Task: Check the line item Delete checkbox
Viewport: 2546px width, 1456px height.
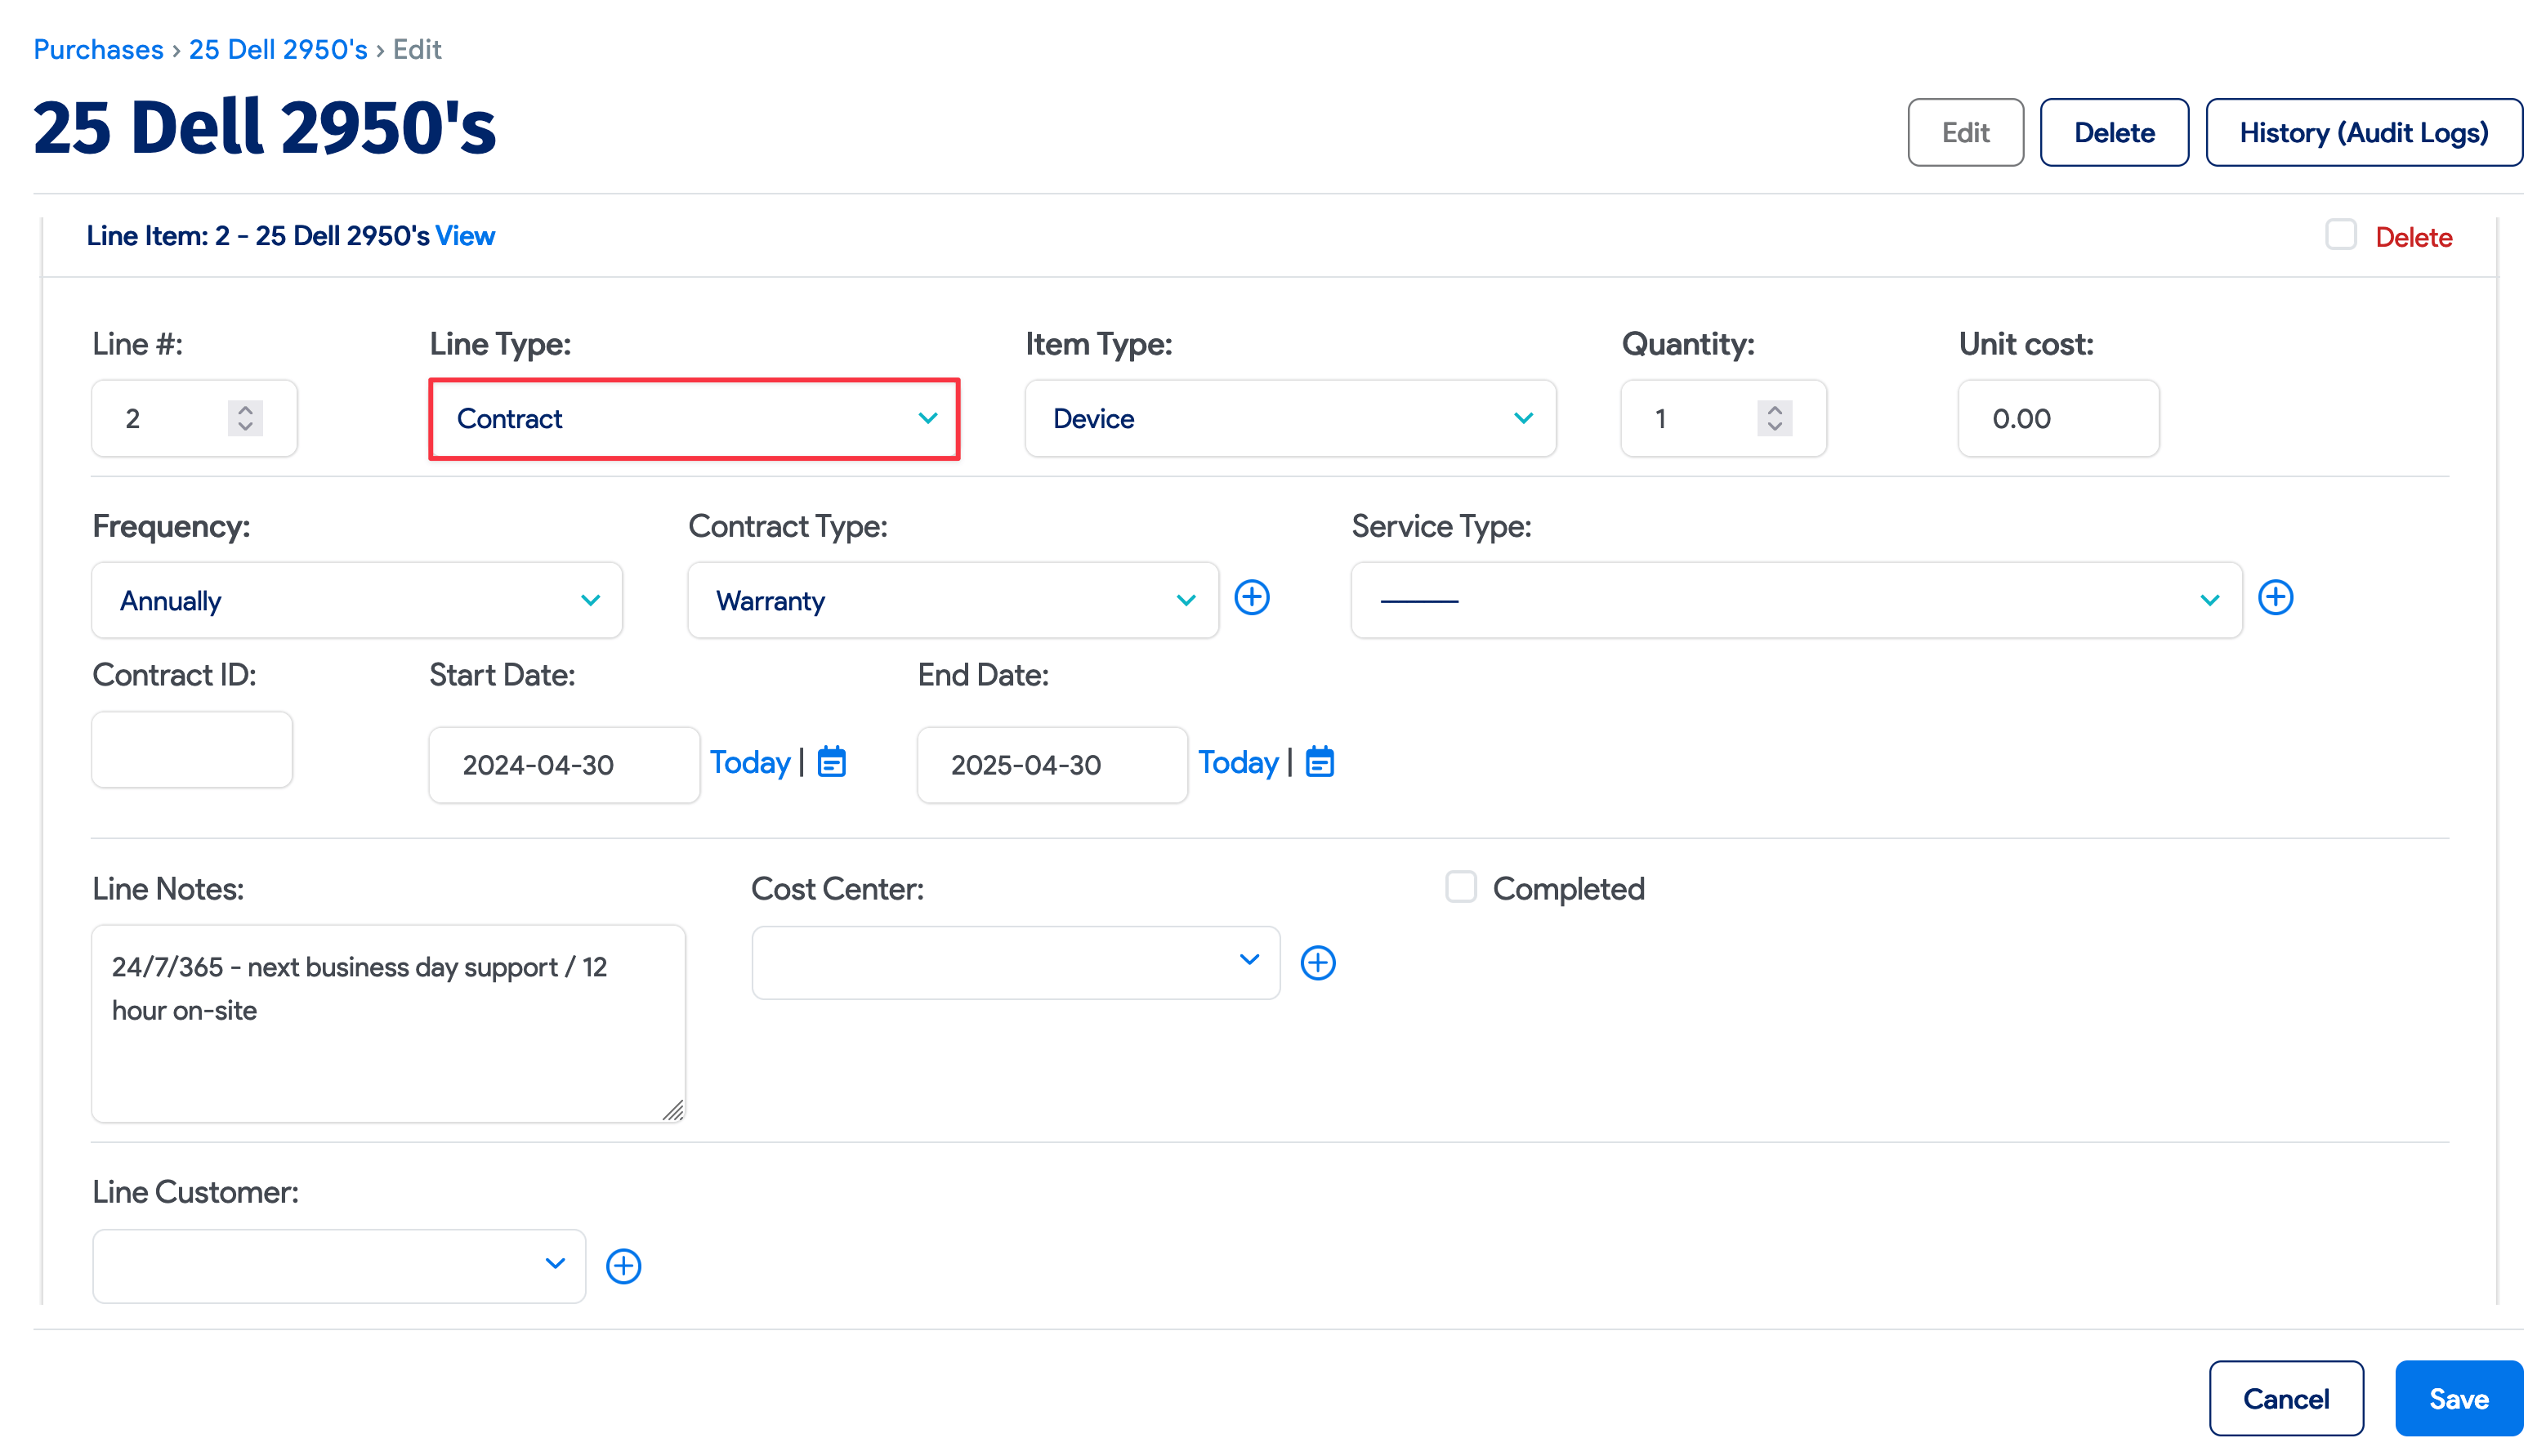Action: (x=2340, y=235)
